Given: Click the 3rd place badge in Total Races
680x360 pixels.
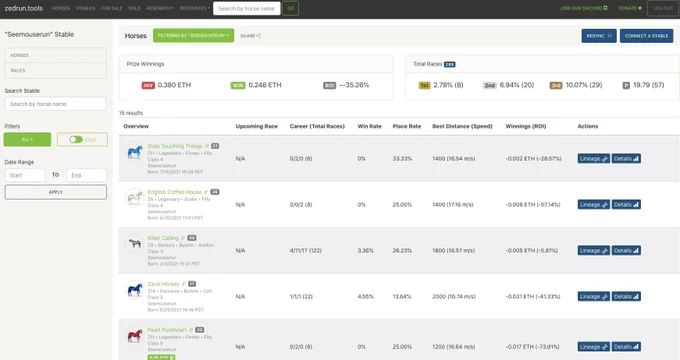Looking at the screenshot, I should (x=556, y=85).
